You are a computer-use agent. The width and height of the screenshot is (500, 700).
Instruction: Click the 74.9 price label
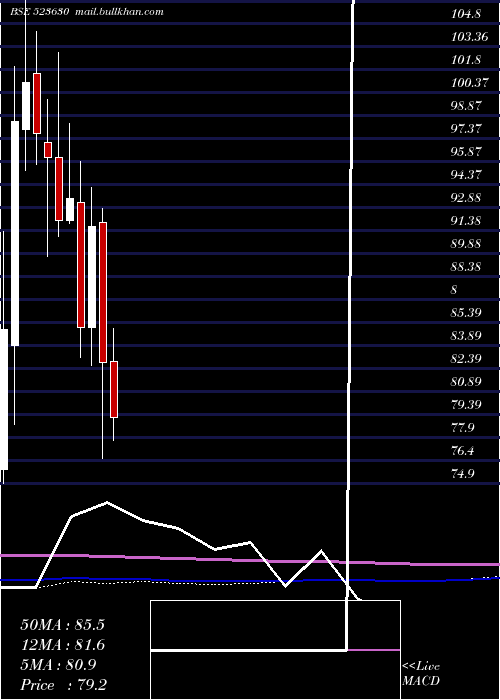(462, 473)
